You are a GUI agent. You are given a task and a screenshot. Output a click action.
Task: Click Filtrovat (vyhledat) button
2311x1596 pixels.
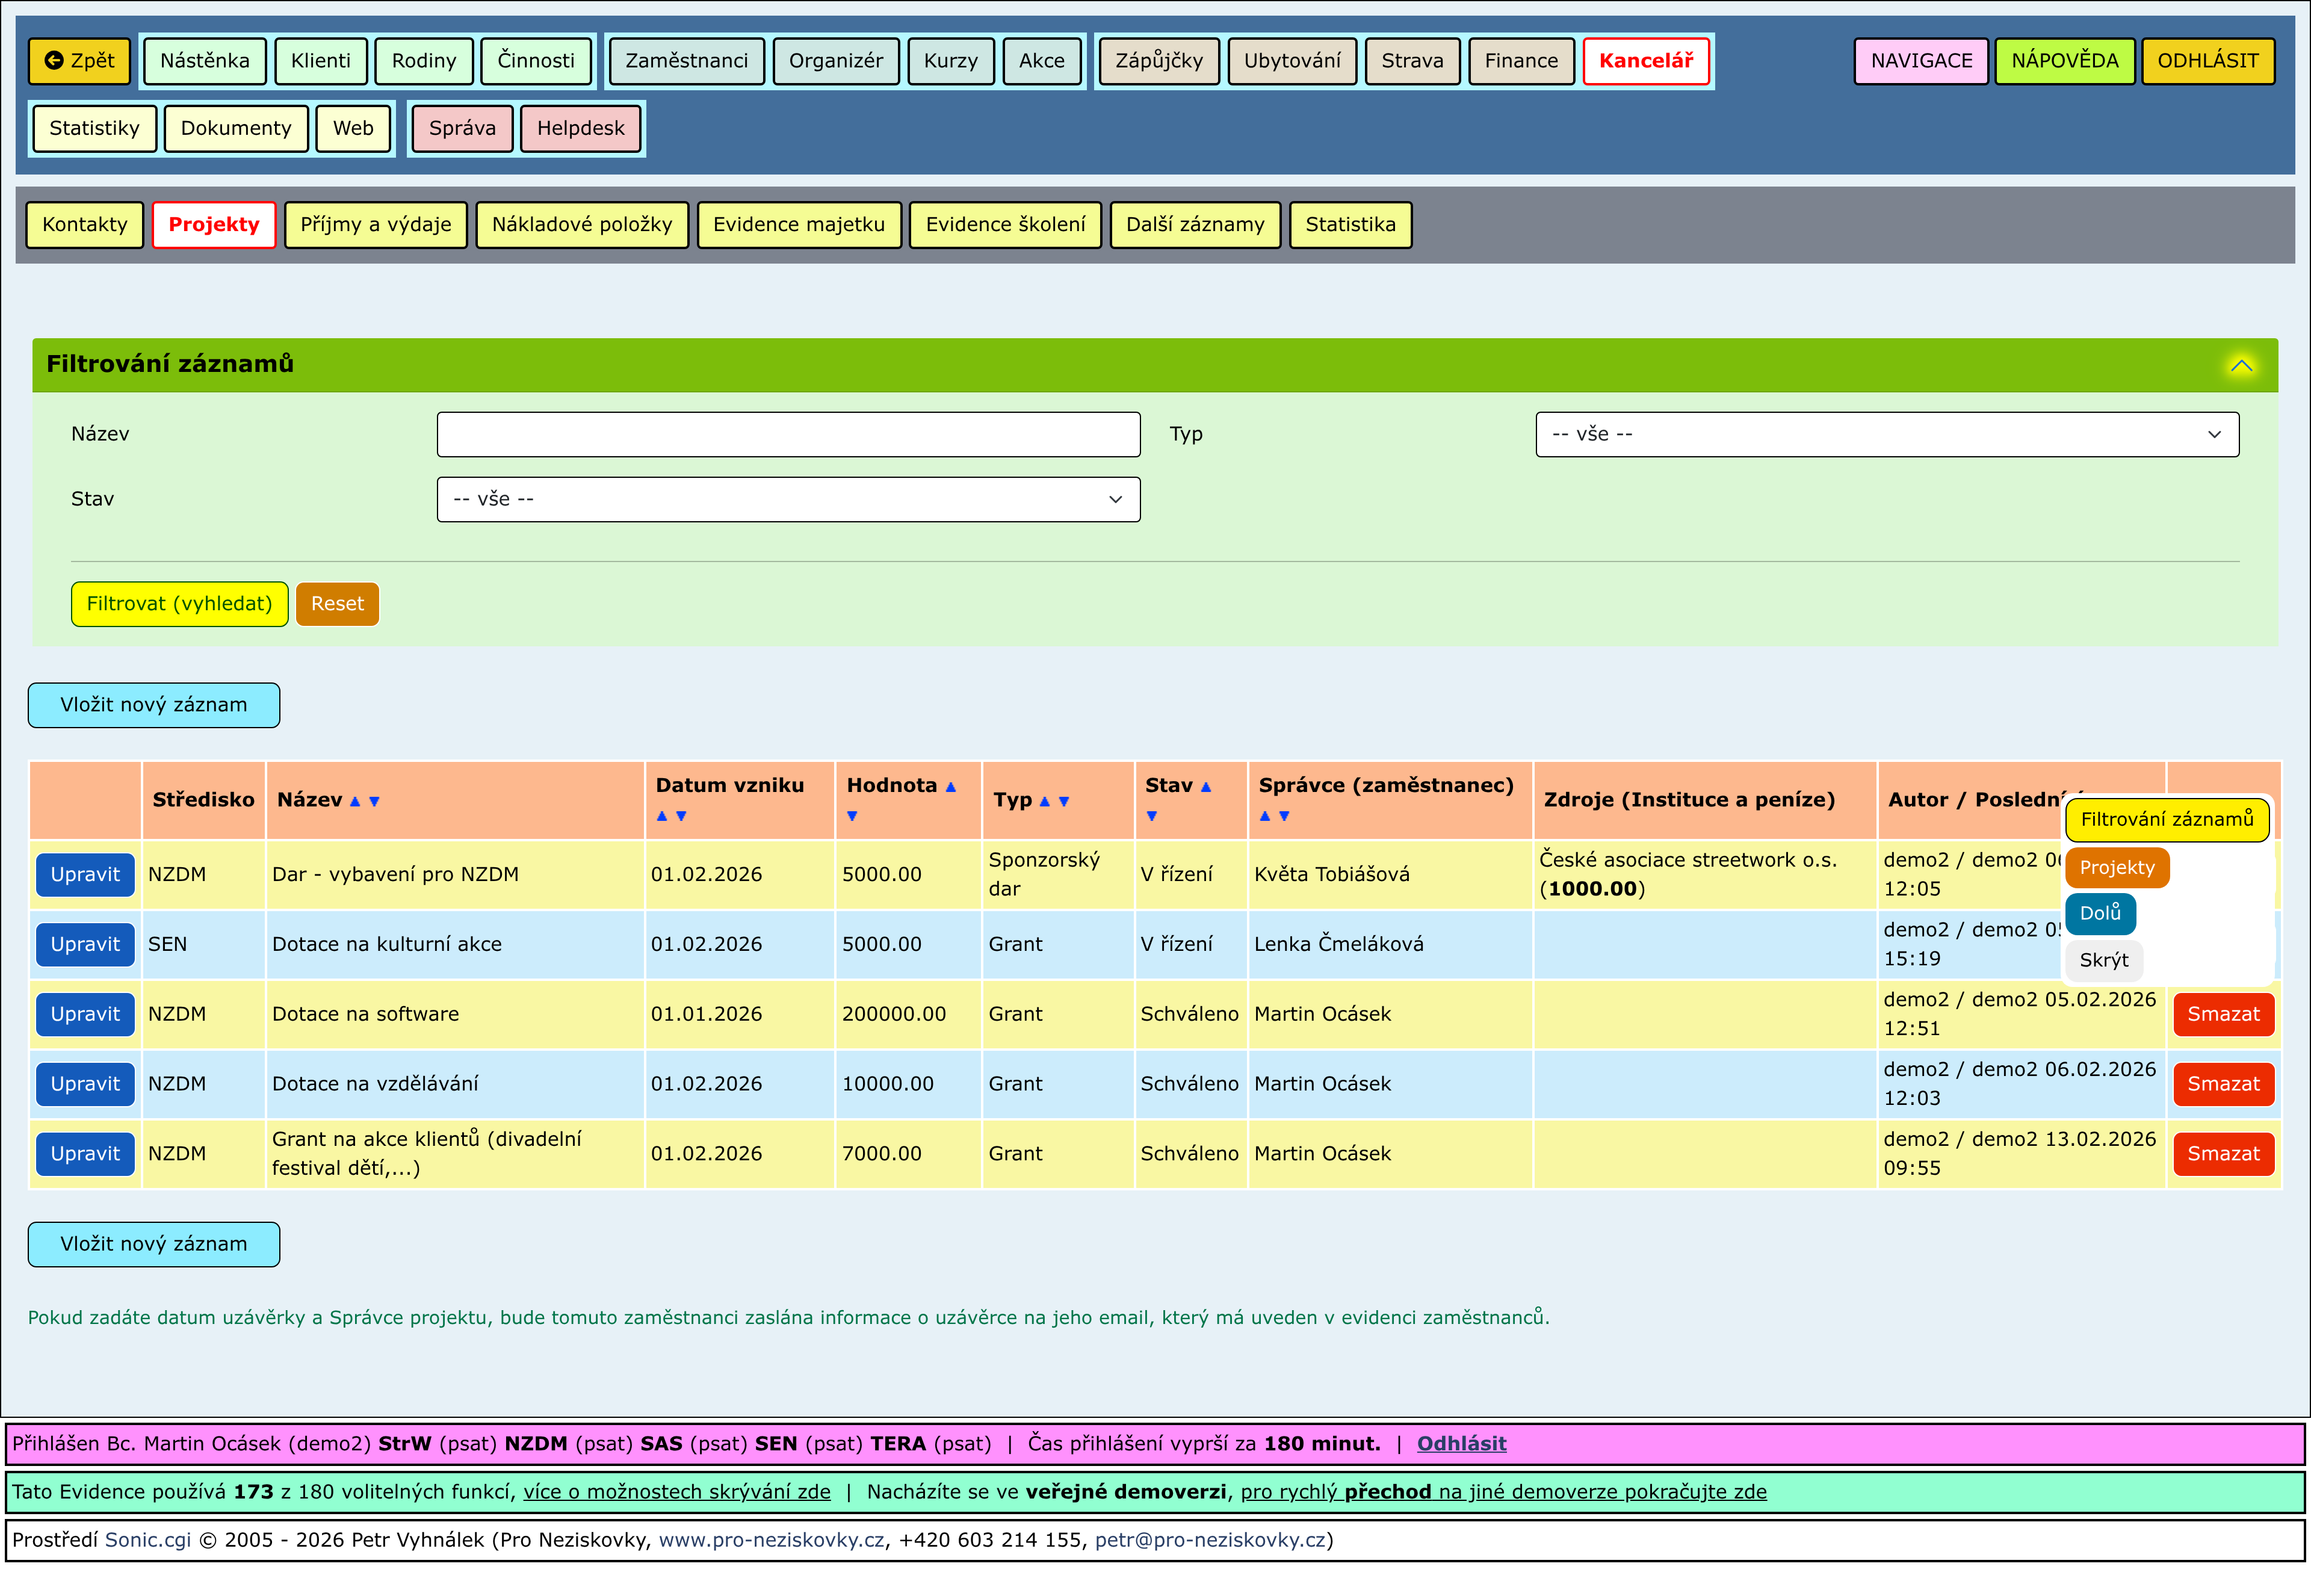pos(179,604)
